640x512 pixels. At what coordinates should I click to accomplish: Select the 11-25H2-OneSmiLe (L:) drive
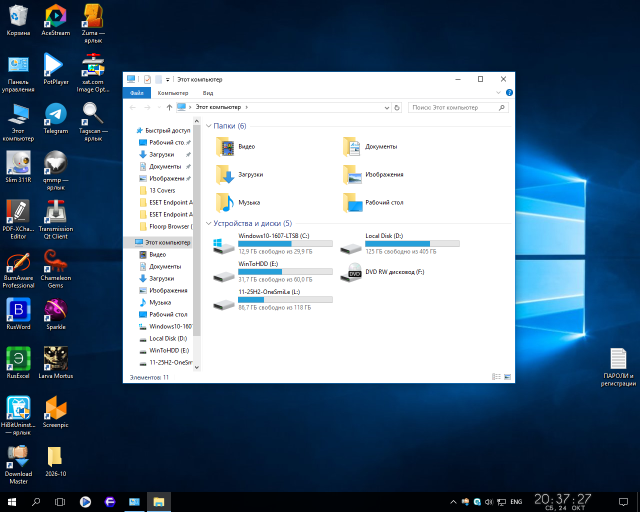coord(273,300)
